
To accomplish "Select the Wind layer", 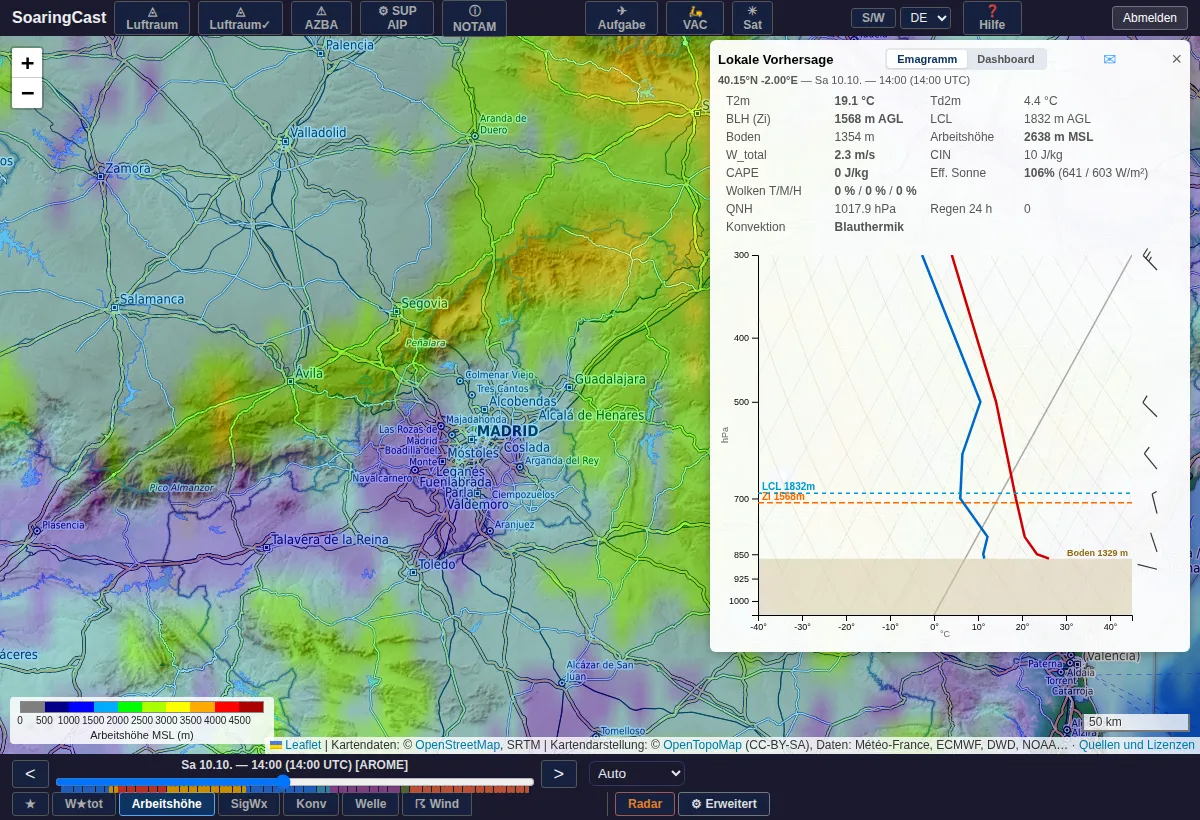I will pyautogui.click(x=437, y=804).
